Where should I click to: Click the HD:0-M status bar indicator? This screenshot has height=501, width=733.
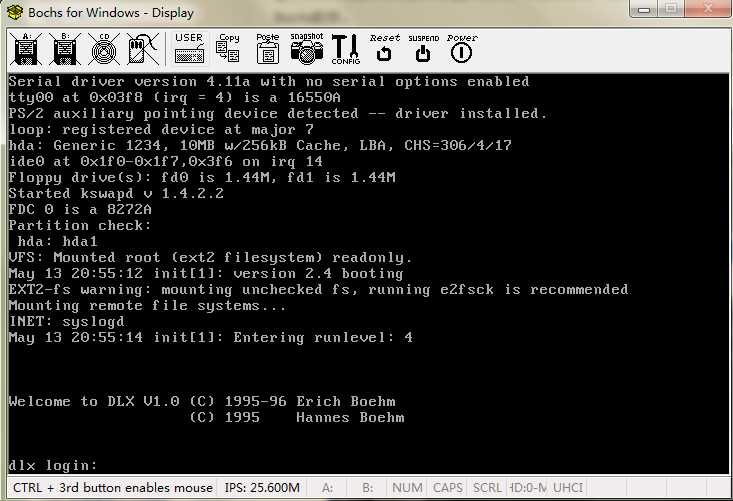coord(528,488)
